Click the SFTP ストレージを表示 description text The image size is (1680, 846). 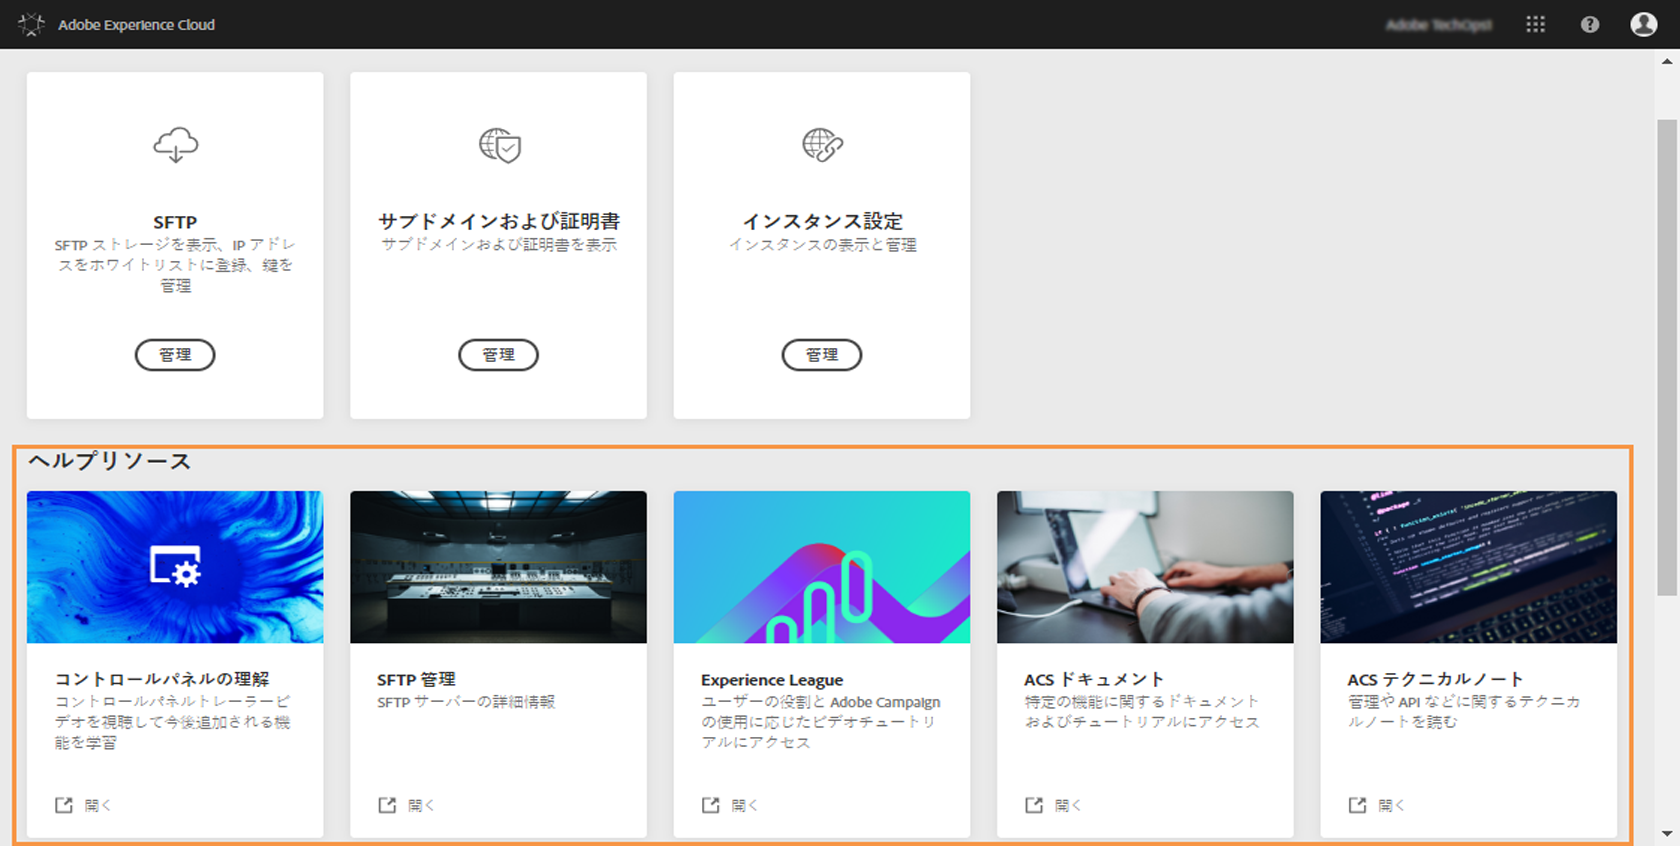pos(175,265)
